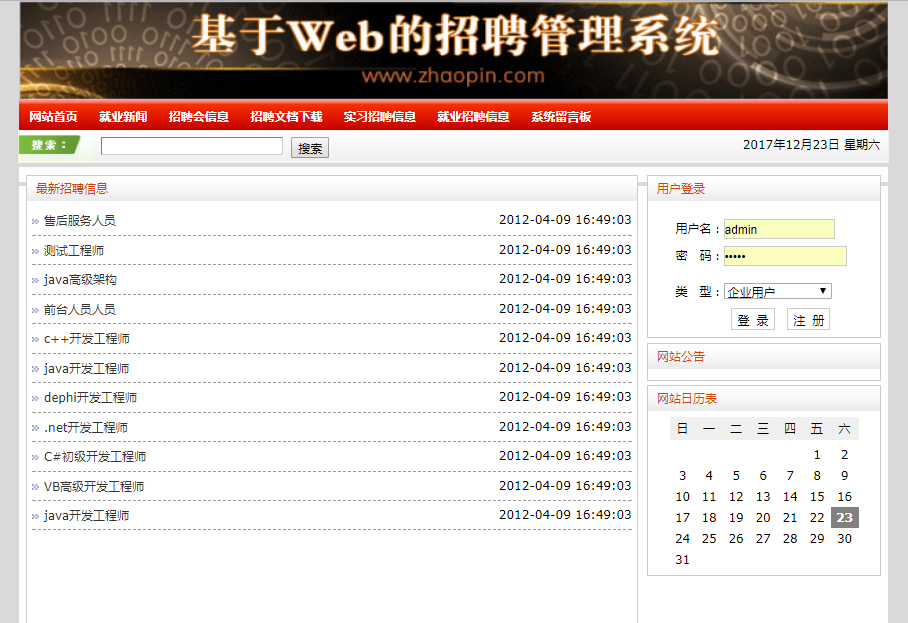The image size is (908, 623).
Task: Select day 1 in the calendar
Action: pyautogui.click(x=817, y=455)
